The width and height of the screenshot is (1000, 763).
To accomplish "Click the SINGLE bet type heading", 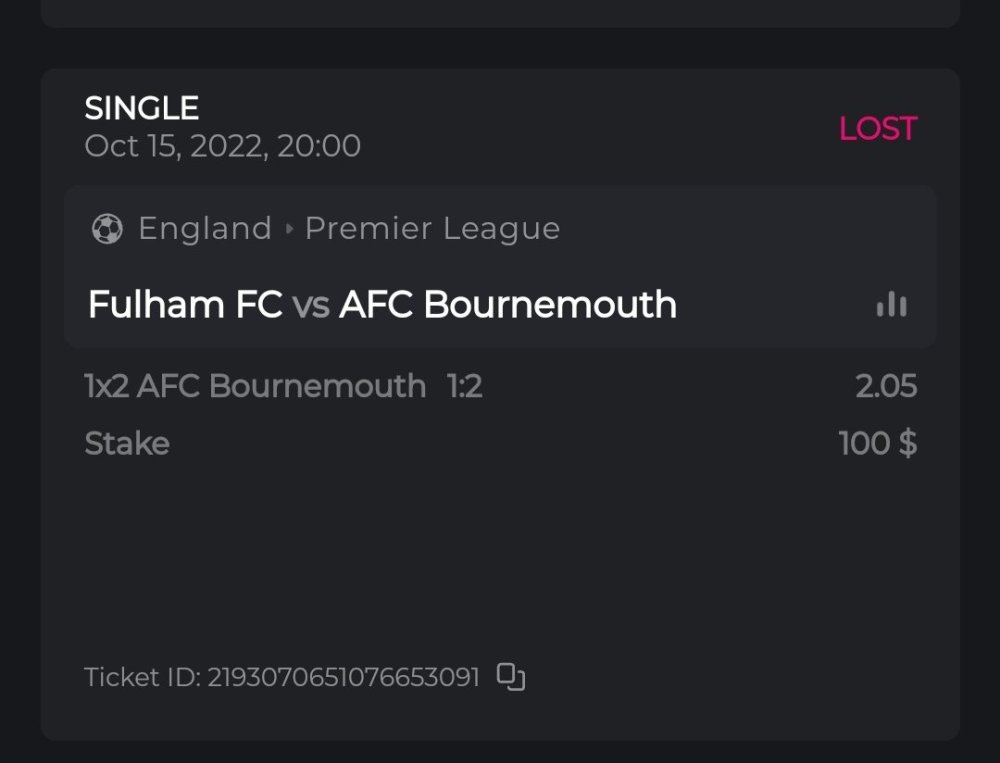I will [142, 108].
